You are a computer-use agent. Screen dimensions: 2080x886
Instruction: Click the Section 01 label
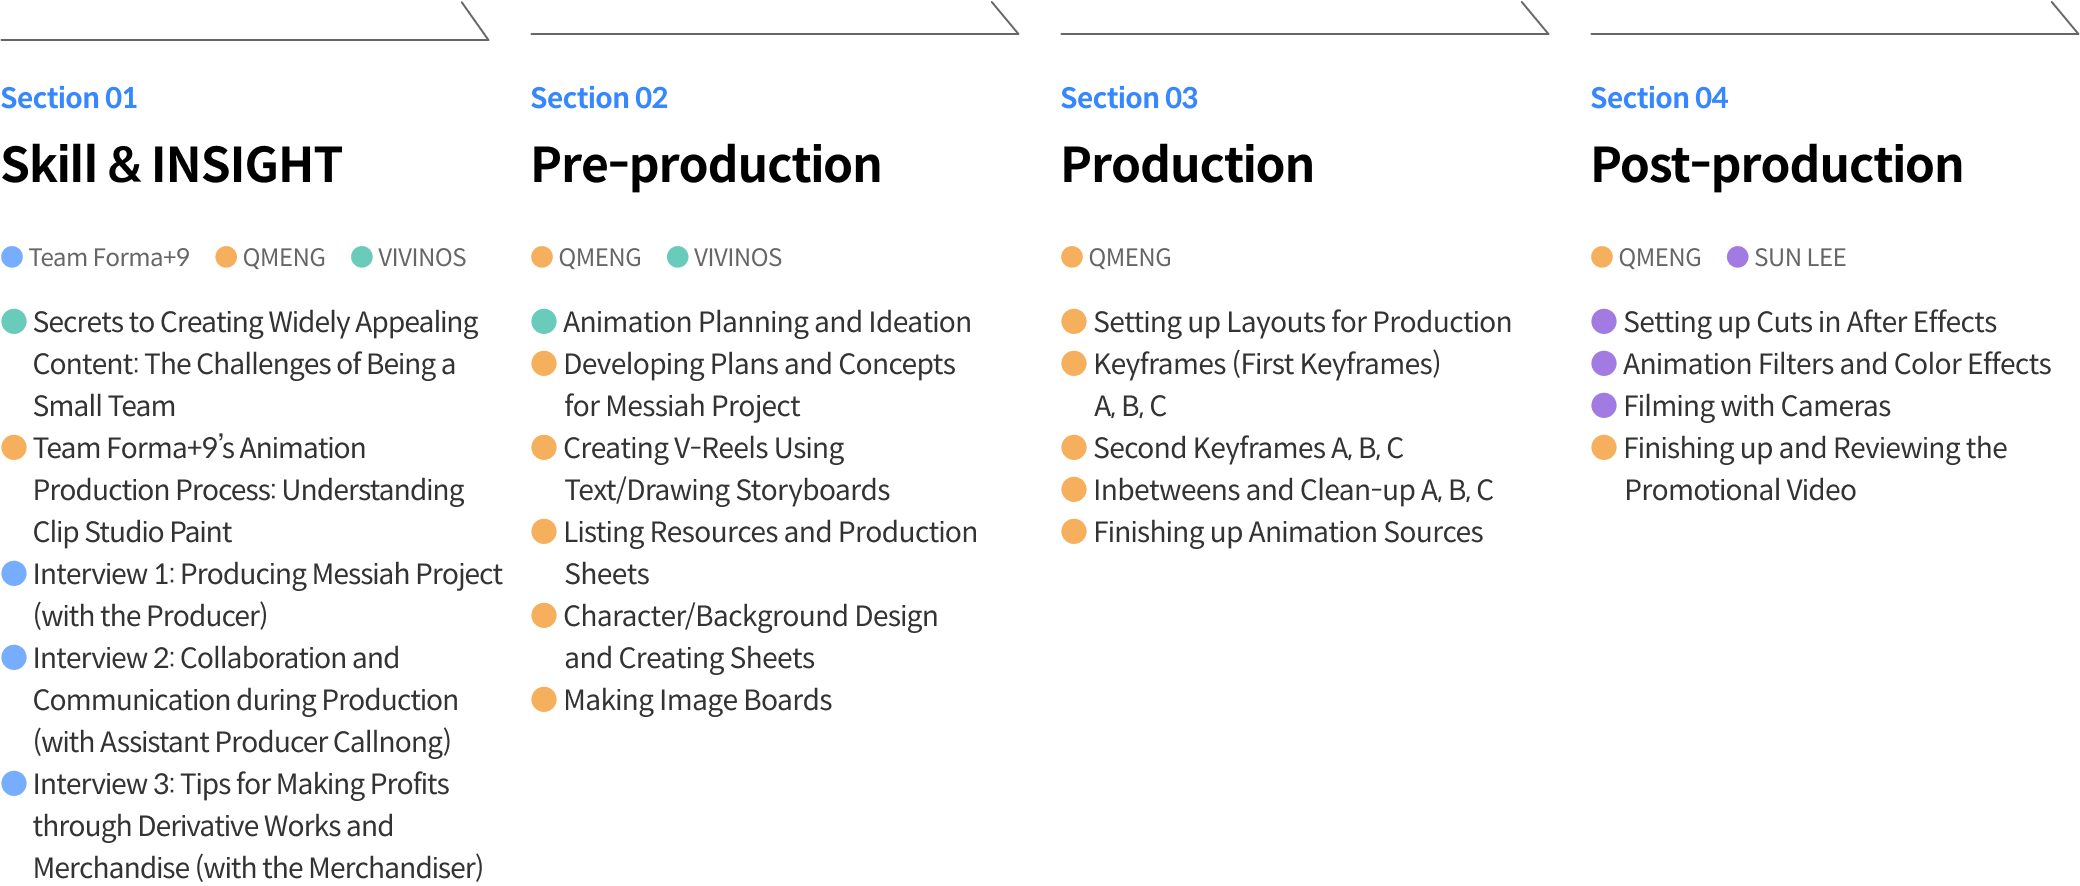(69, 98)
